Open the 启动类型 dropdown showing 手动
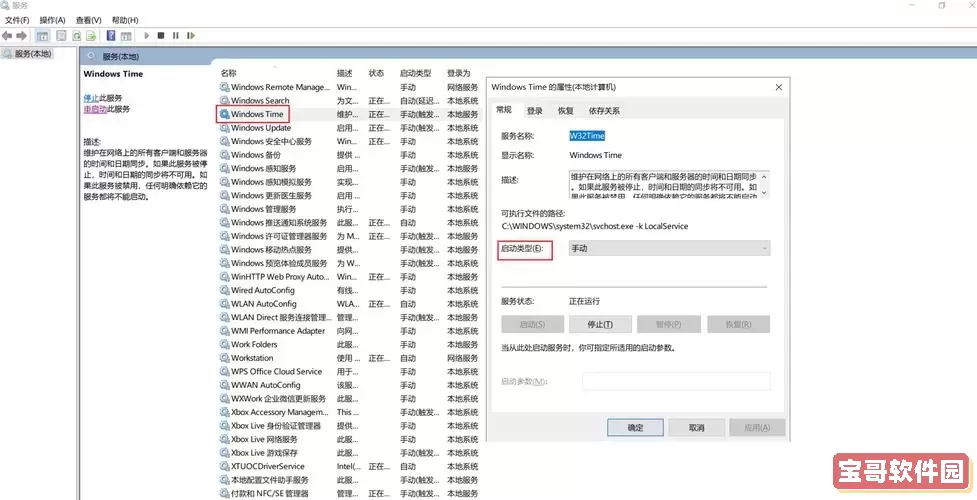Viewport: 977px width, 500px height. 670,248
